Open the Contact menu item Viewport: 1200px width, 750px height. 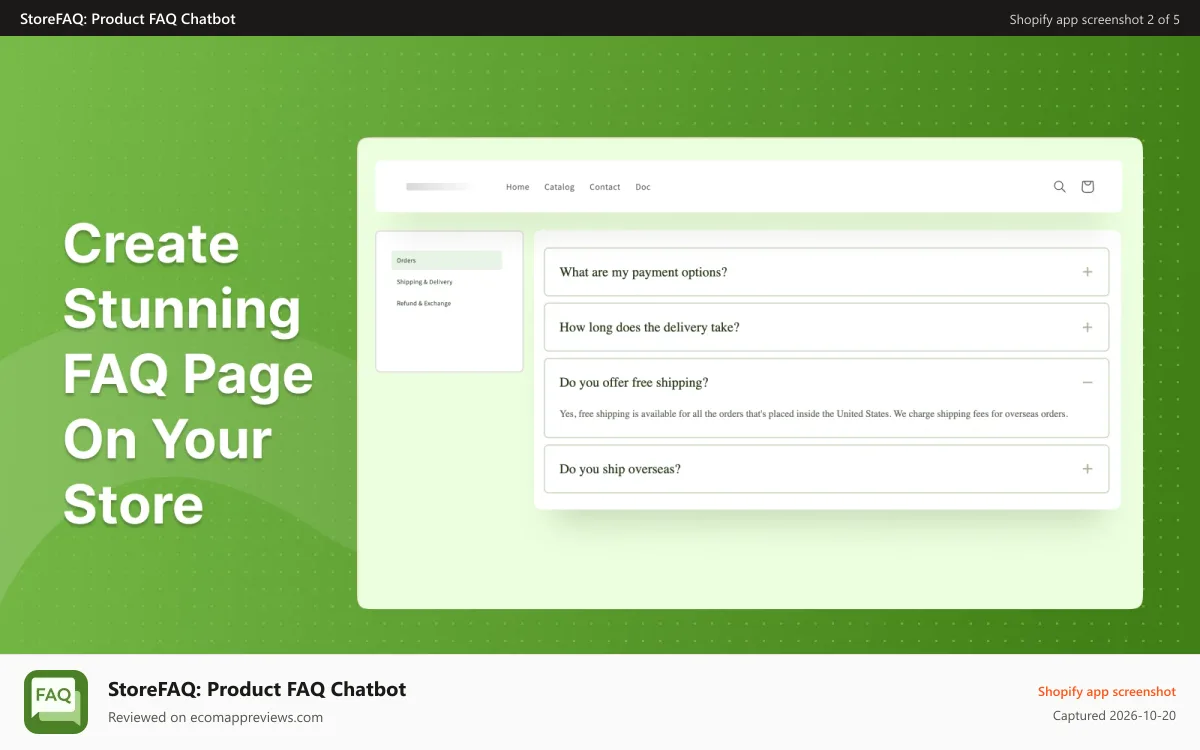(x=605, y=187)
